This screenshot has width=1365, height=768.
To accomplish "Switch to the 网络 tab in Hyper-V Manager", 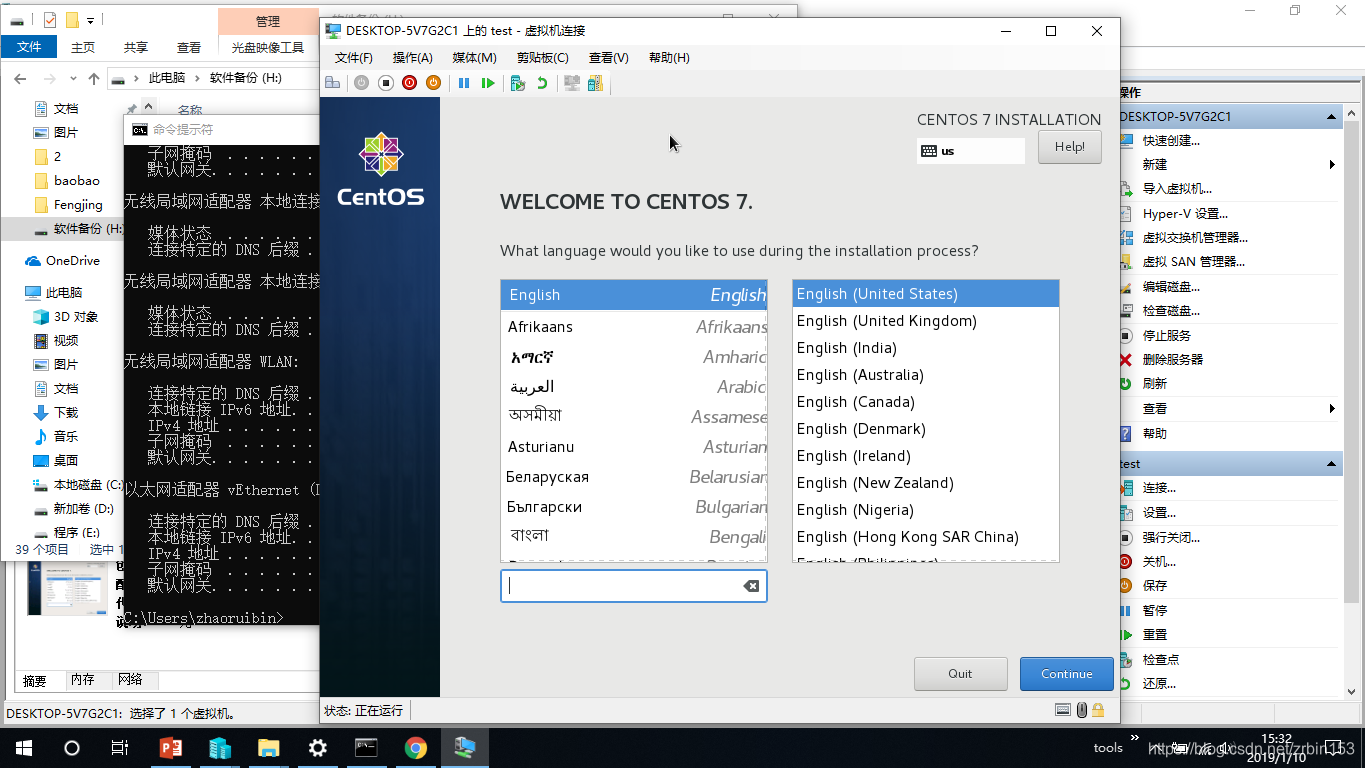I will click(x=130, y=680).
